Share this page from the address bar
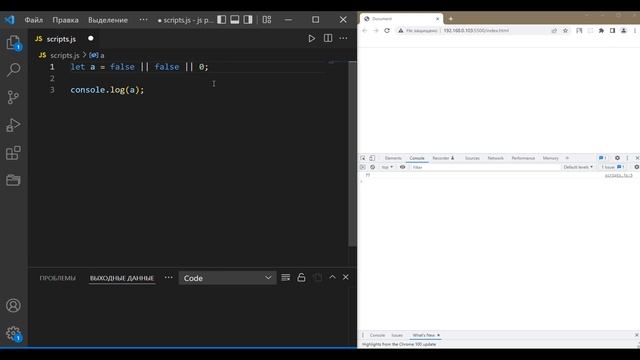This screenshot has width=640, height=360. tap(554, 31)
